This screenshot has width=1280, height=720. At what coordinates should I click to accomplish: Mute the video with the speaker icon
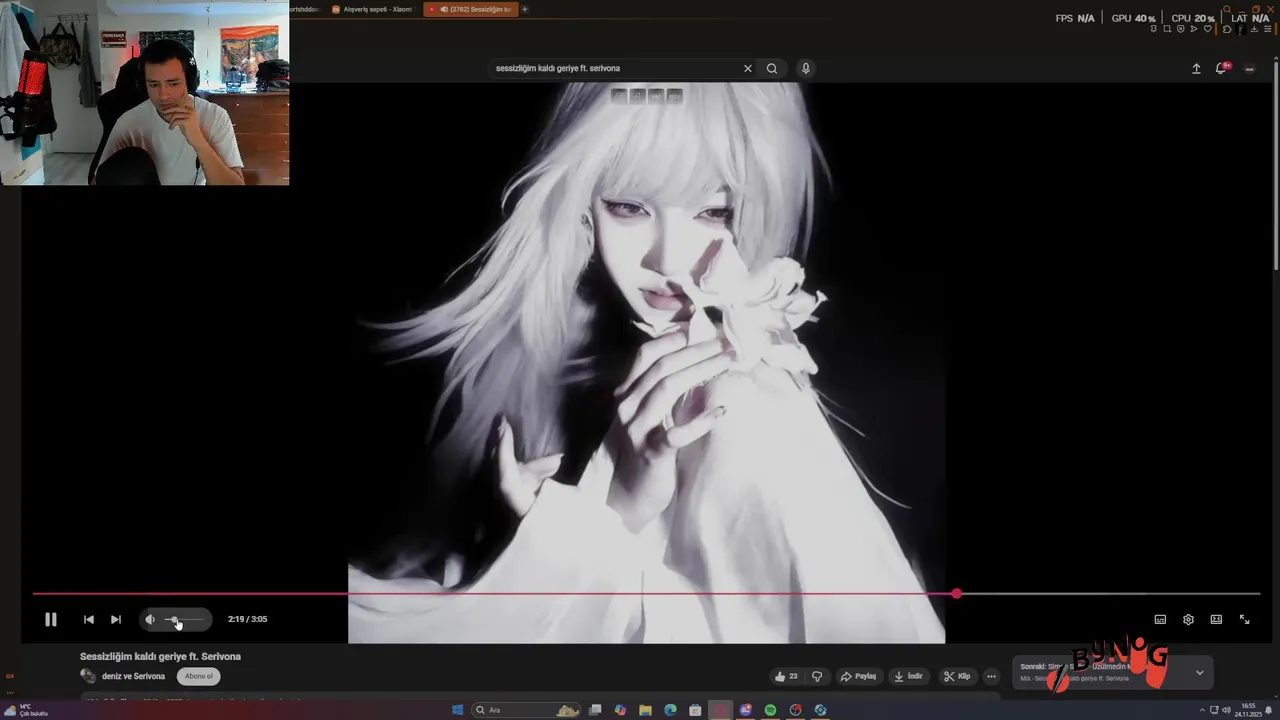150,619
